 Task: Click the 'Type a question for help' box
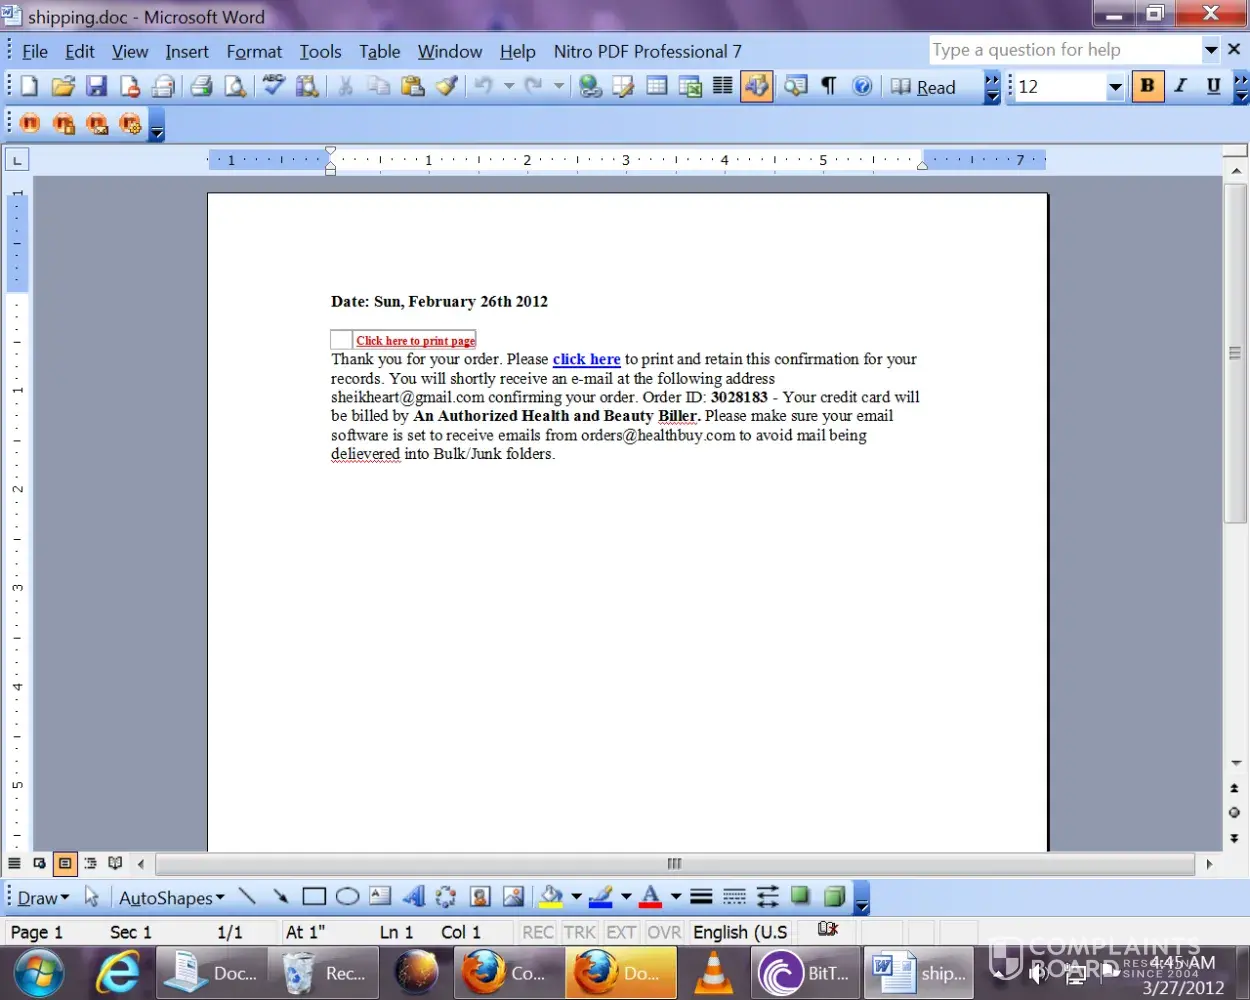pos(1064,50)
